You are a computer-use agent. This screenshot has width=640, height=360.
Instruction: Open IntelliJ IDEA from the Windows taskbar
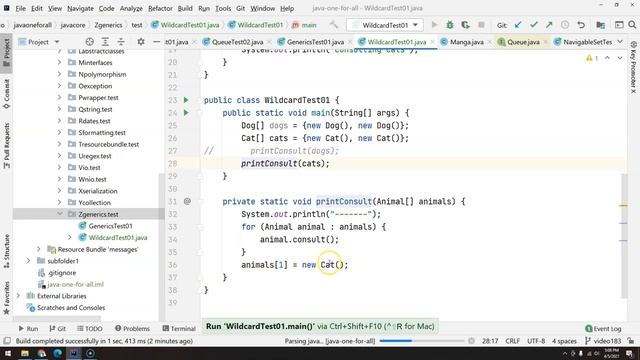click(x=74, y=353)
